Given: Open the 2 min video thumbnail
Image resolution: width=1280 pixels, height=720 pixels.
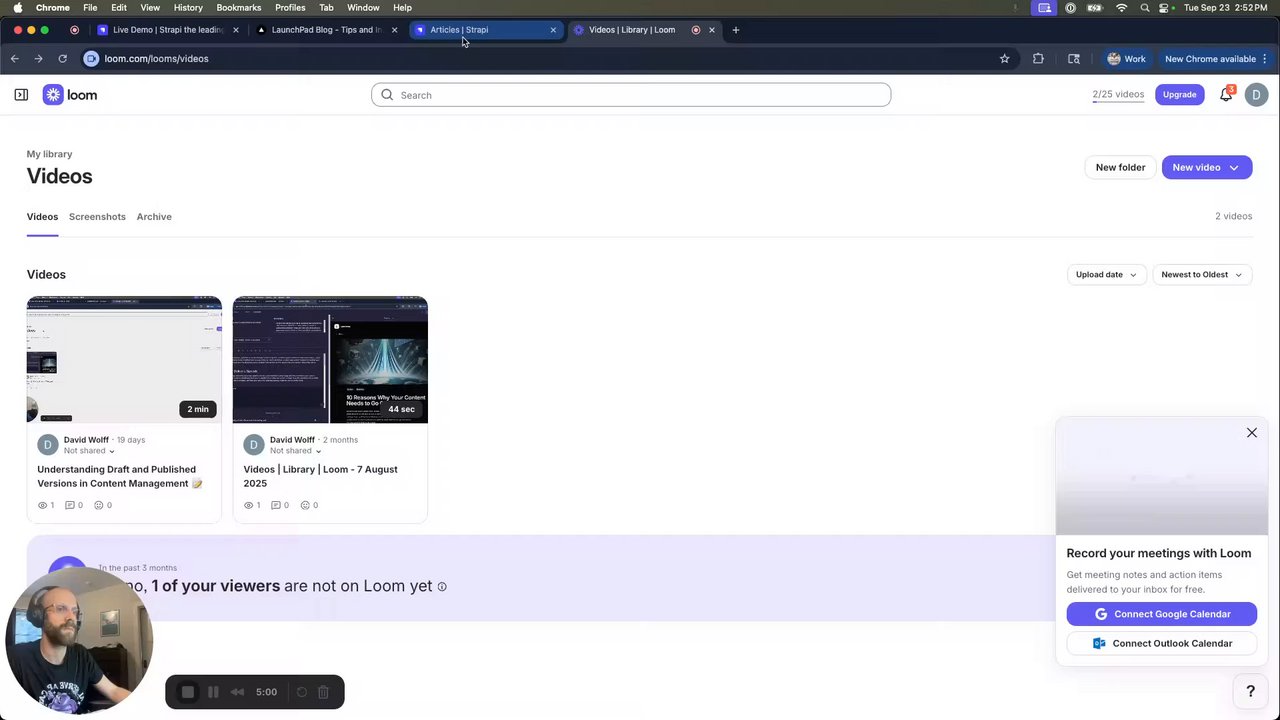Looking at the screenshot, I should [x=124, y=360].
